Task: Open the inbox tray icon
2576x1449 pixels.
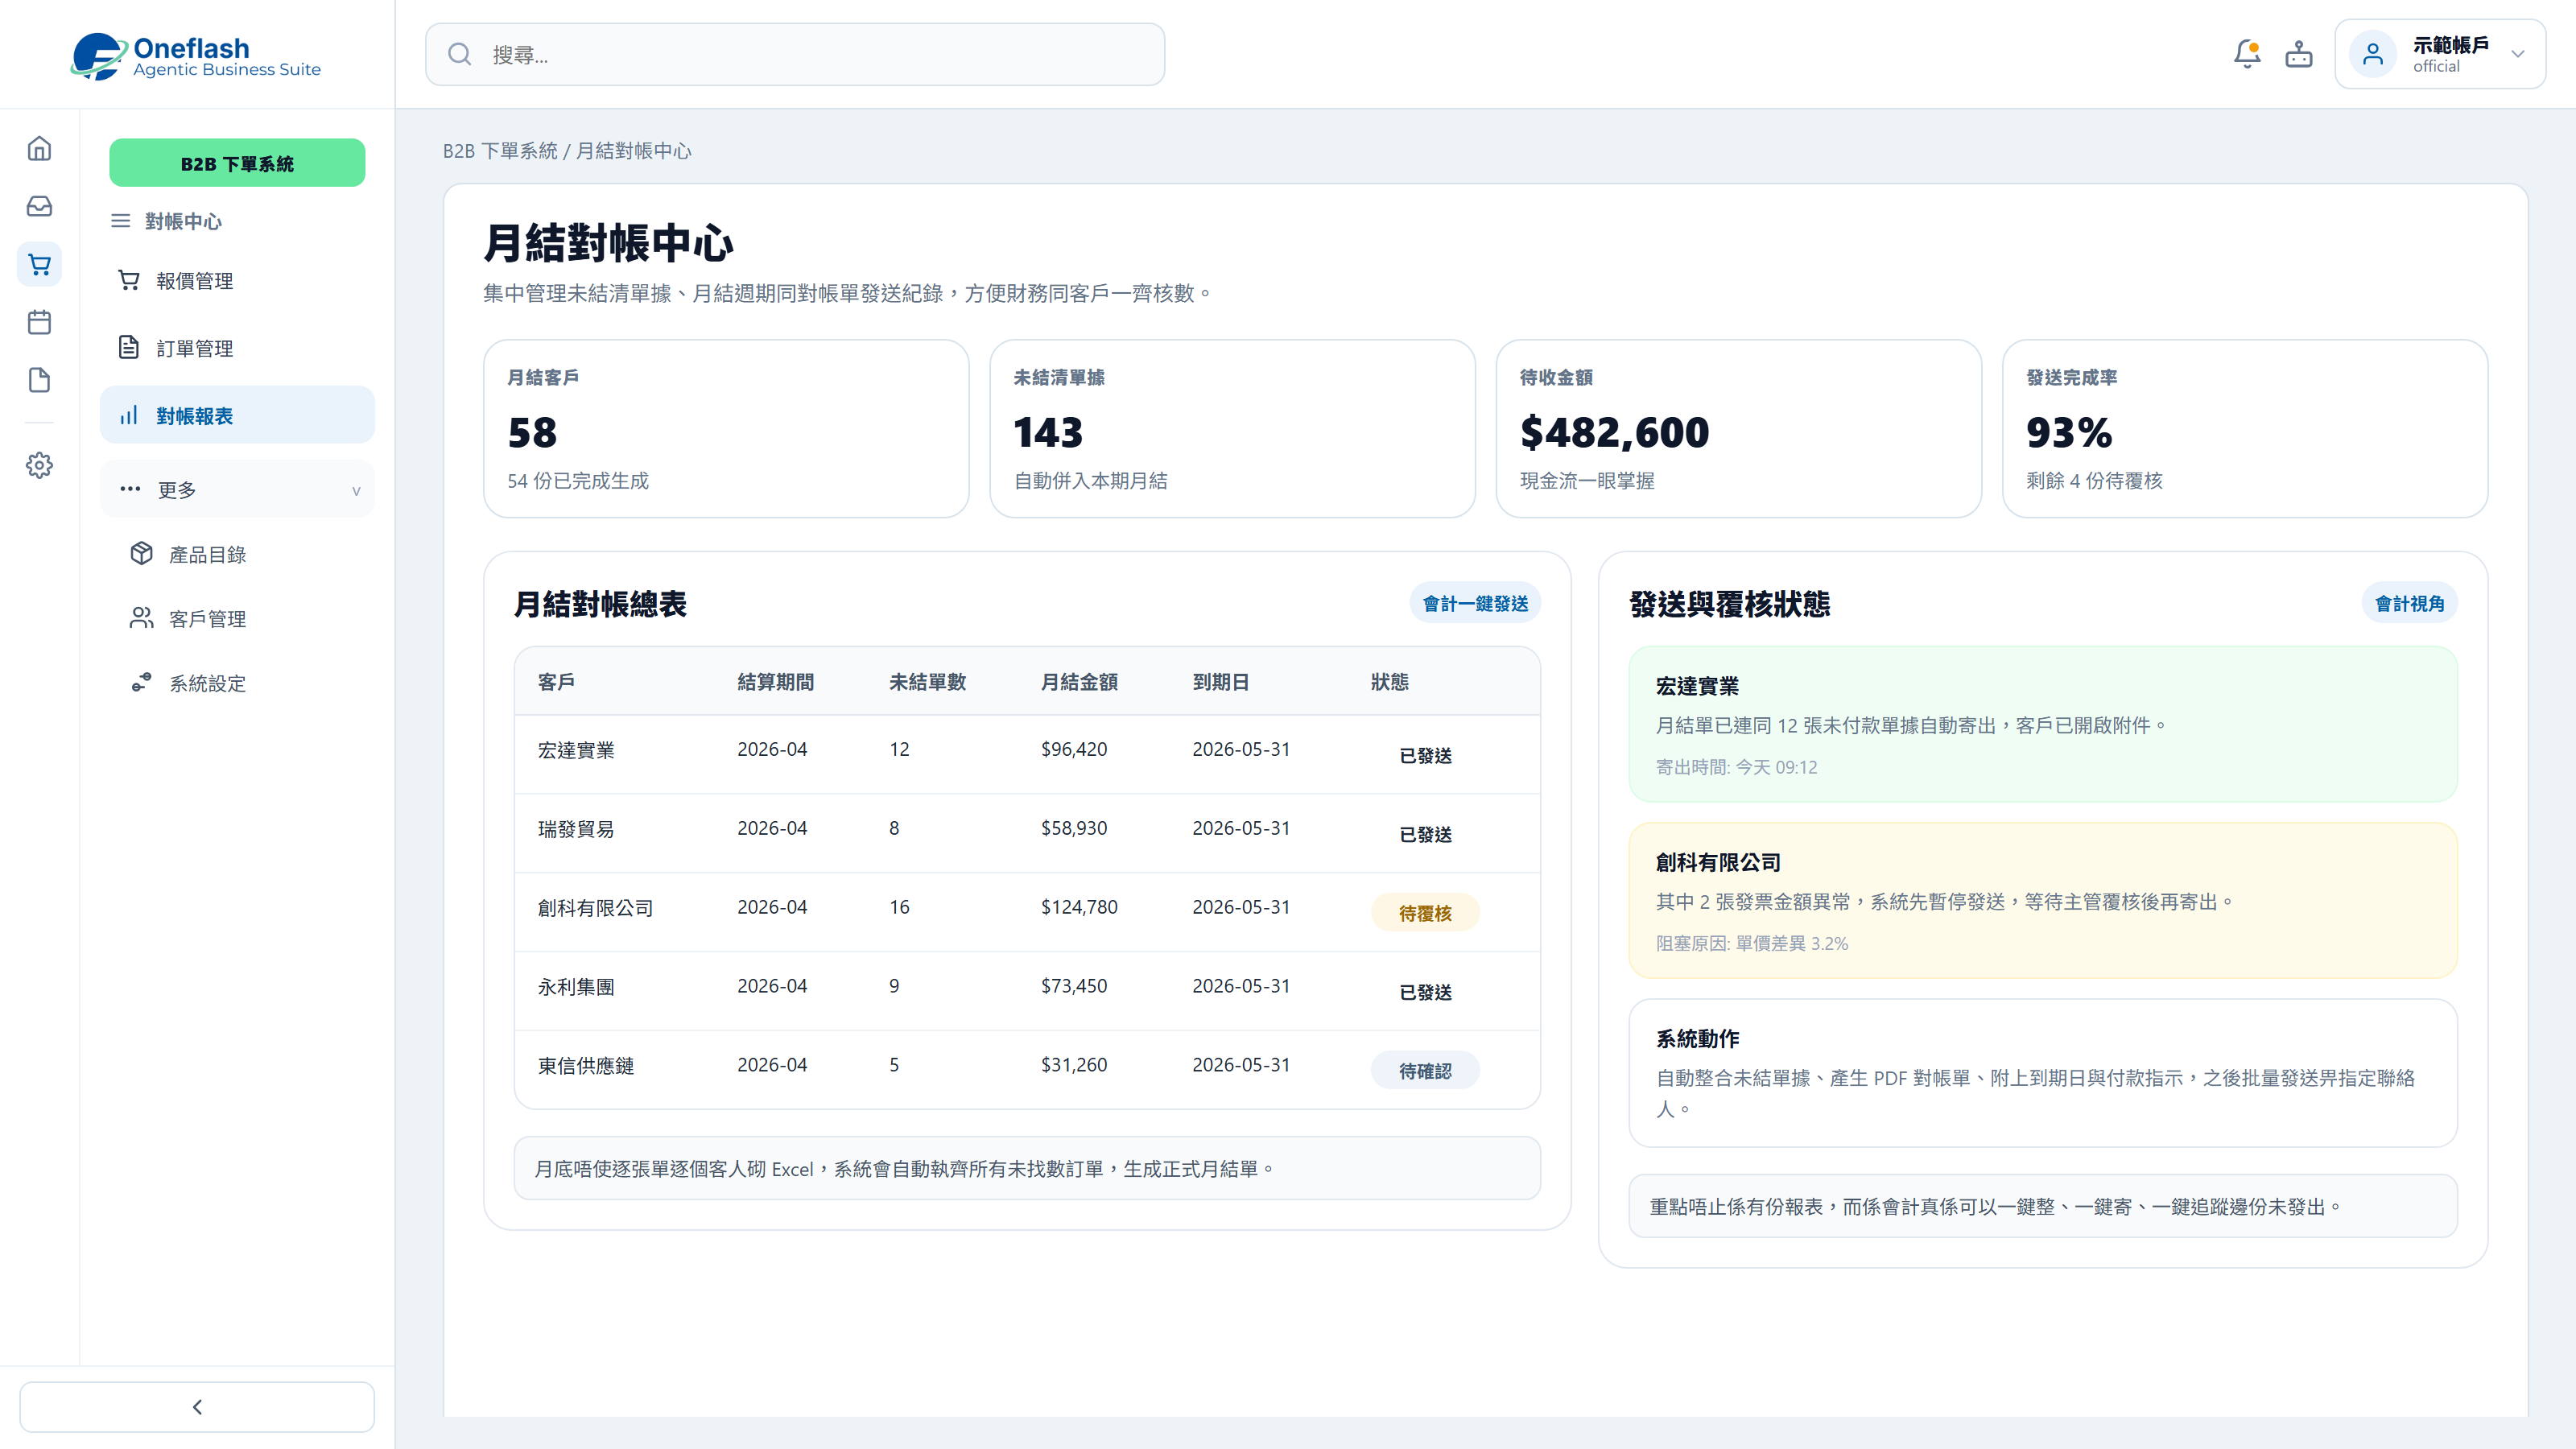Action: coord(39,206)
